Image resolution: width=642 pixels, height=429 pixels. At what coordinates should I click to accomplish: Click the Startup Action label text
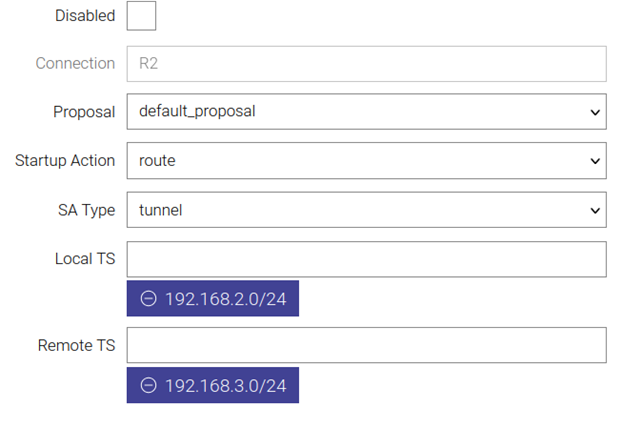pyautogui.click(x=65, y=161)
